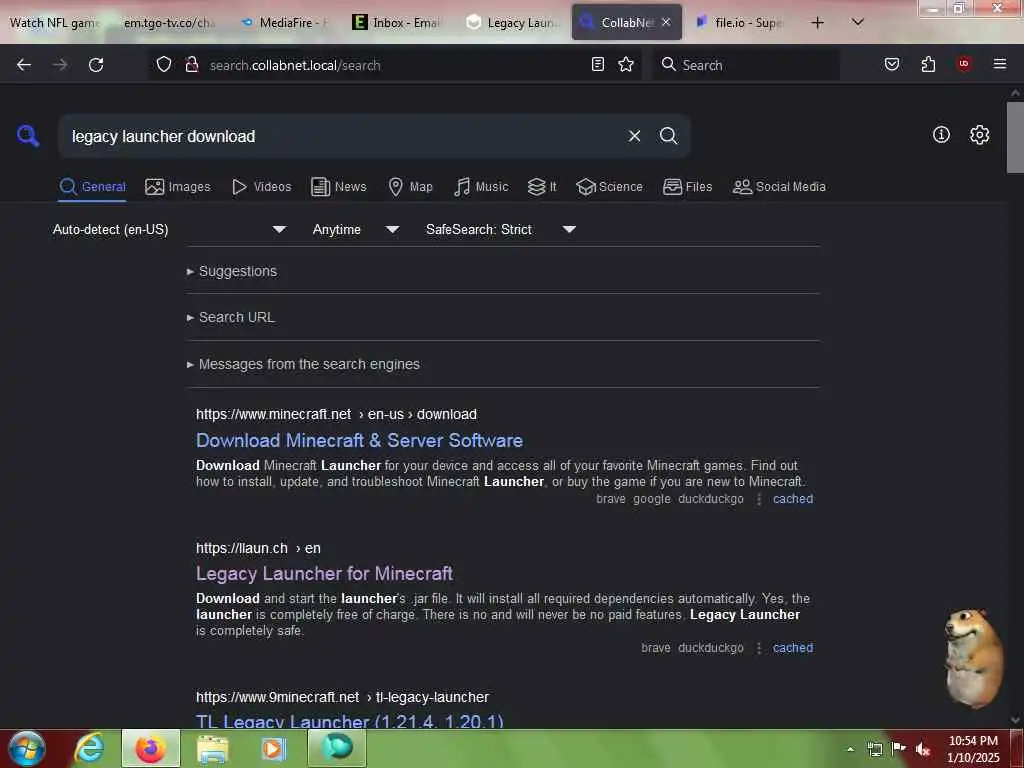This screenshot has width=1024, height=768.
Task: Open the Anytime time range dropdown
Action: pyautogui.click(x=355, y=229)
